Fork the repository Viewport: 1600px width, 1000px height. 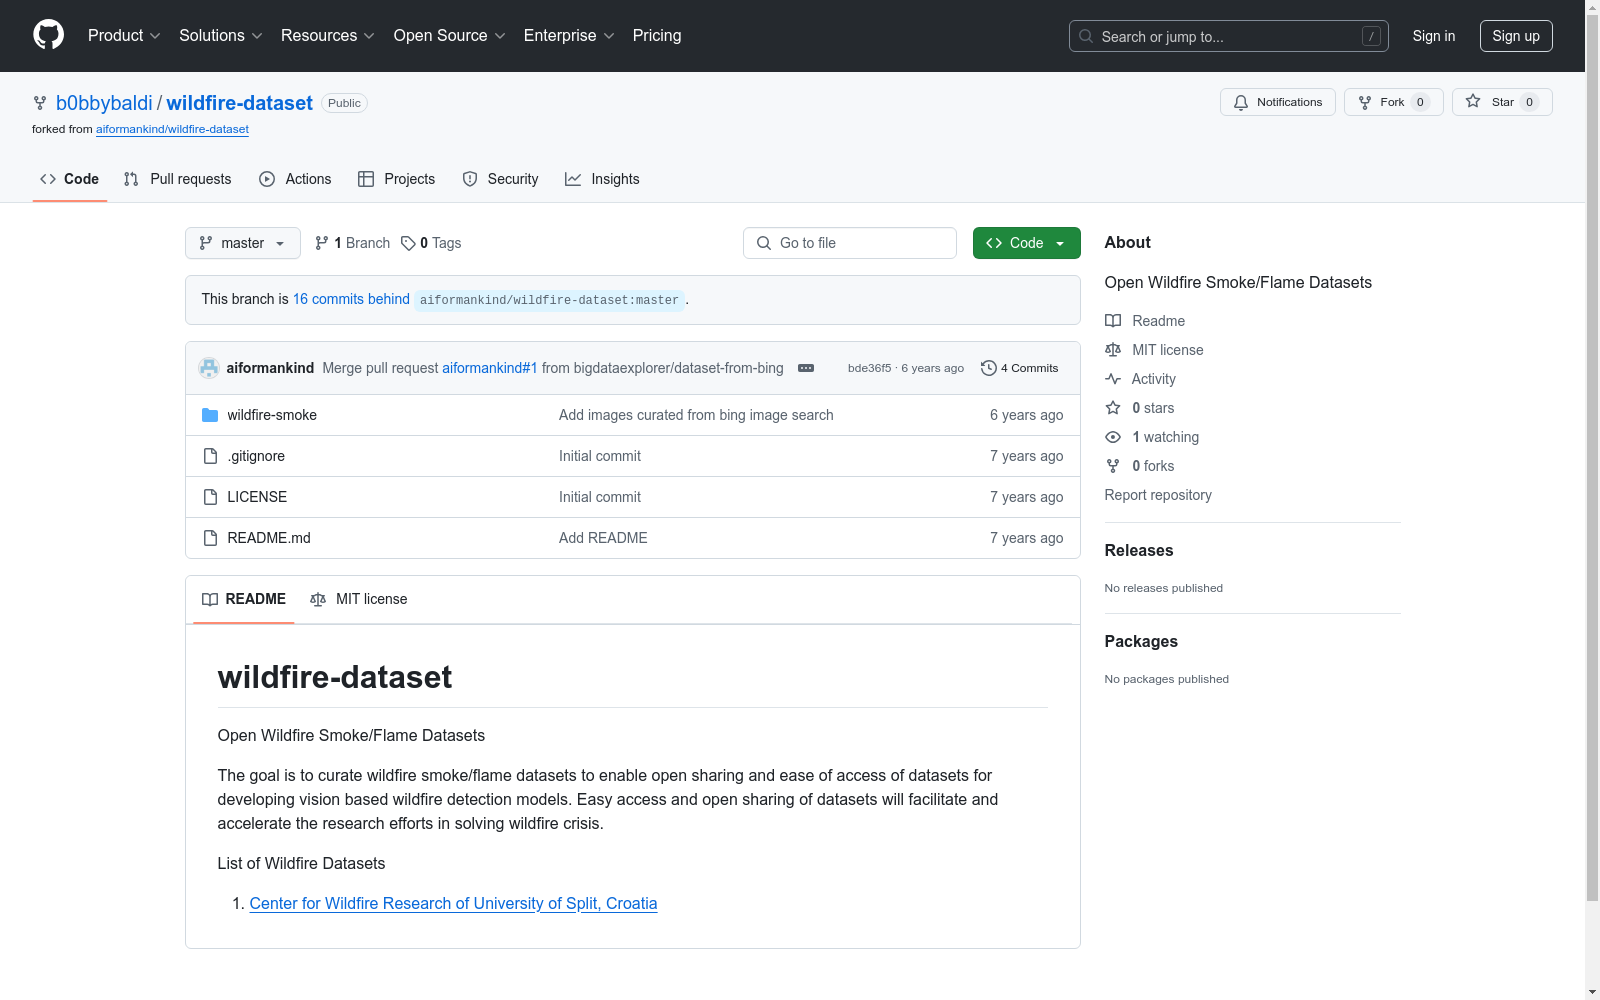[1393, 102]
